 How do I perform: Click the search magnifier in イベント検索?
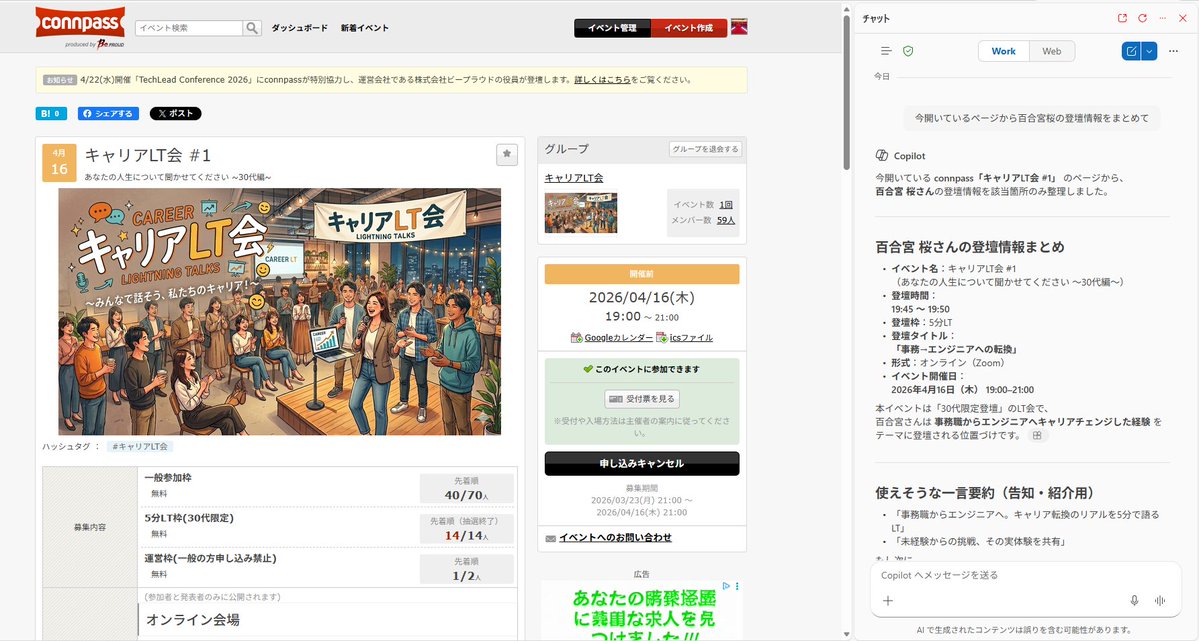pyautogui.click(x=253, y=28)
